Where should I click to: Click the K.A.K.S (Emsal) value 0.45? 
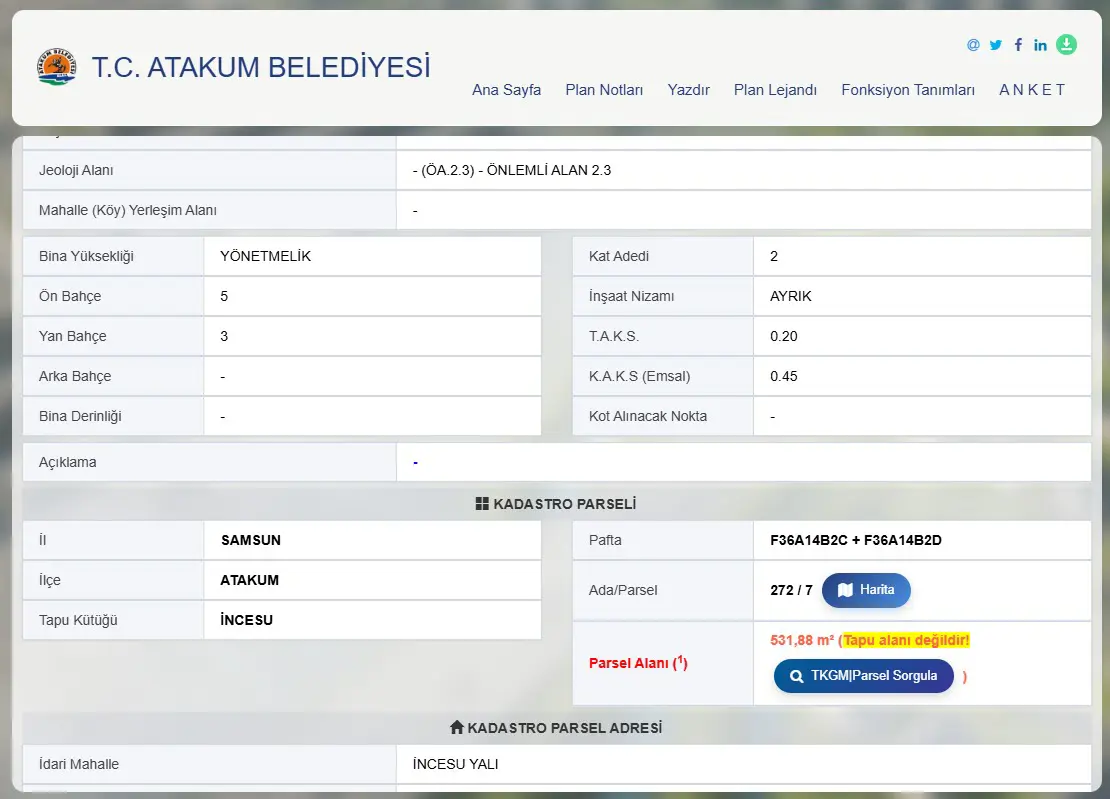point(784,376)
